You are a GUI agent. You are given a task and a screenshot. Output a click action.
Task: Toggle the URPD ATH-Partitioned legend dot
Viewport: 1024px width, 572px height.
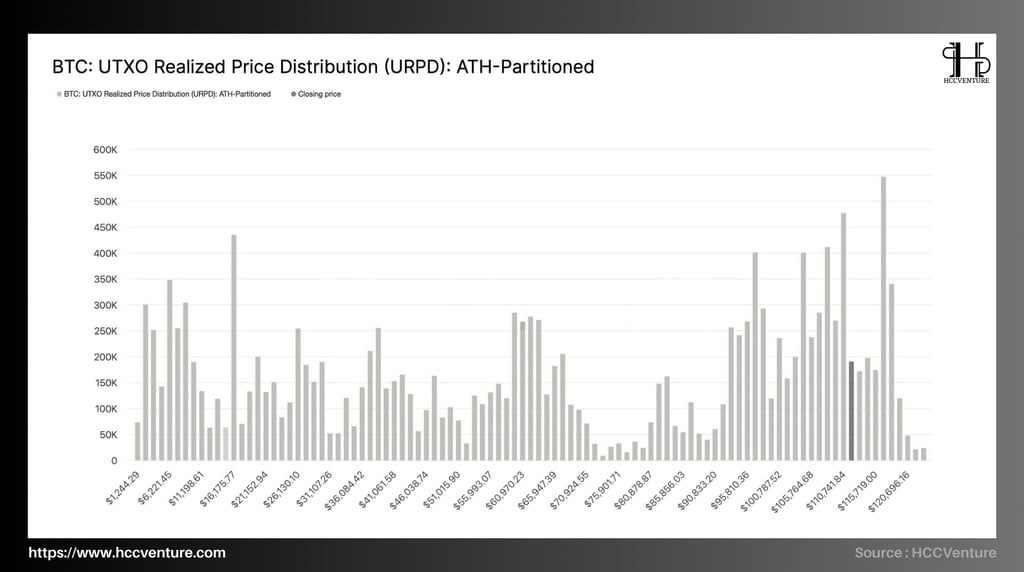59,94
